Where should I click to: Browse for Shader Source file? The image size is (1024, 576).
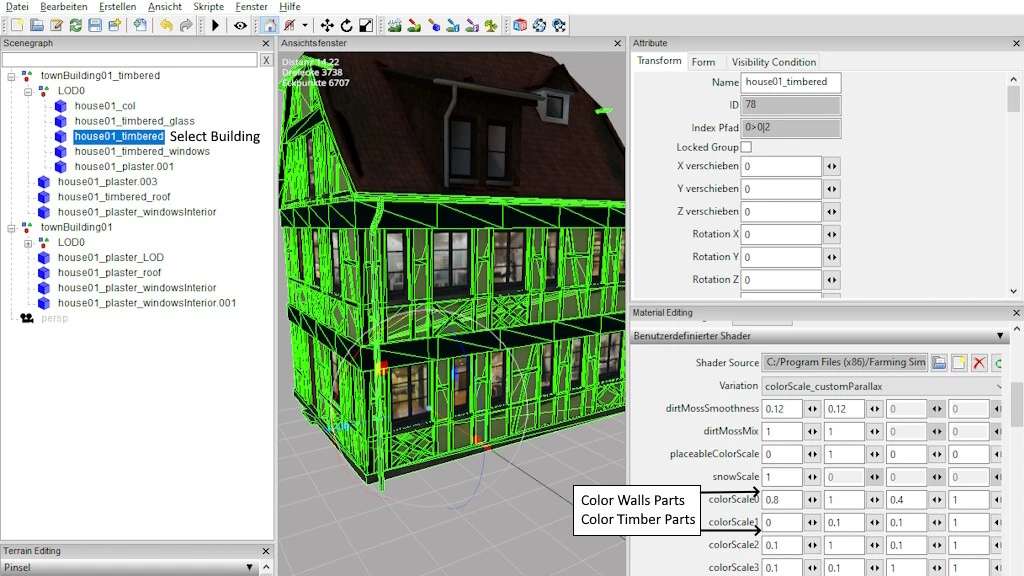(x=939, y=362)
